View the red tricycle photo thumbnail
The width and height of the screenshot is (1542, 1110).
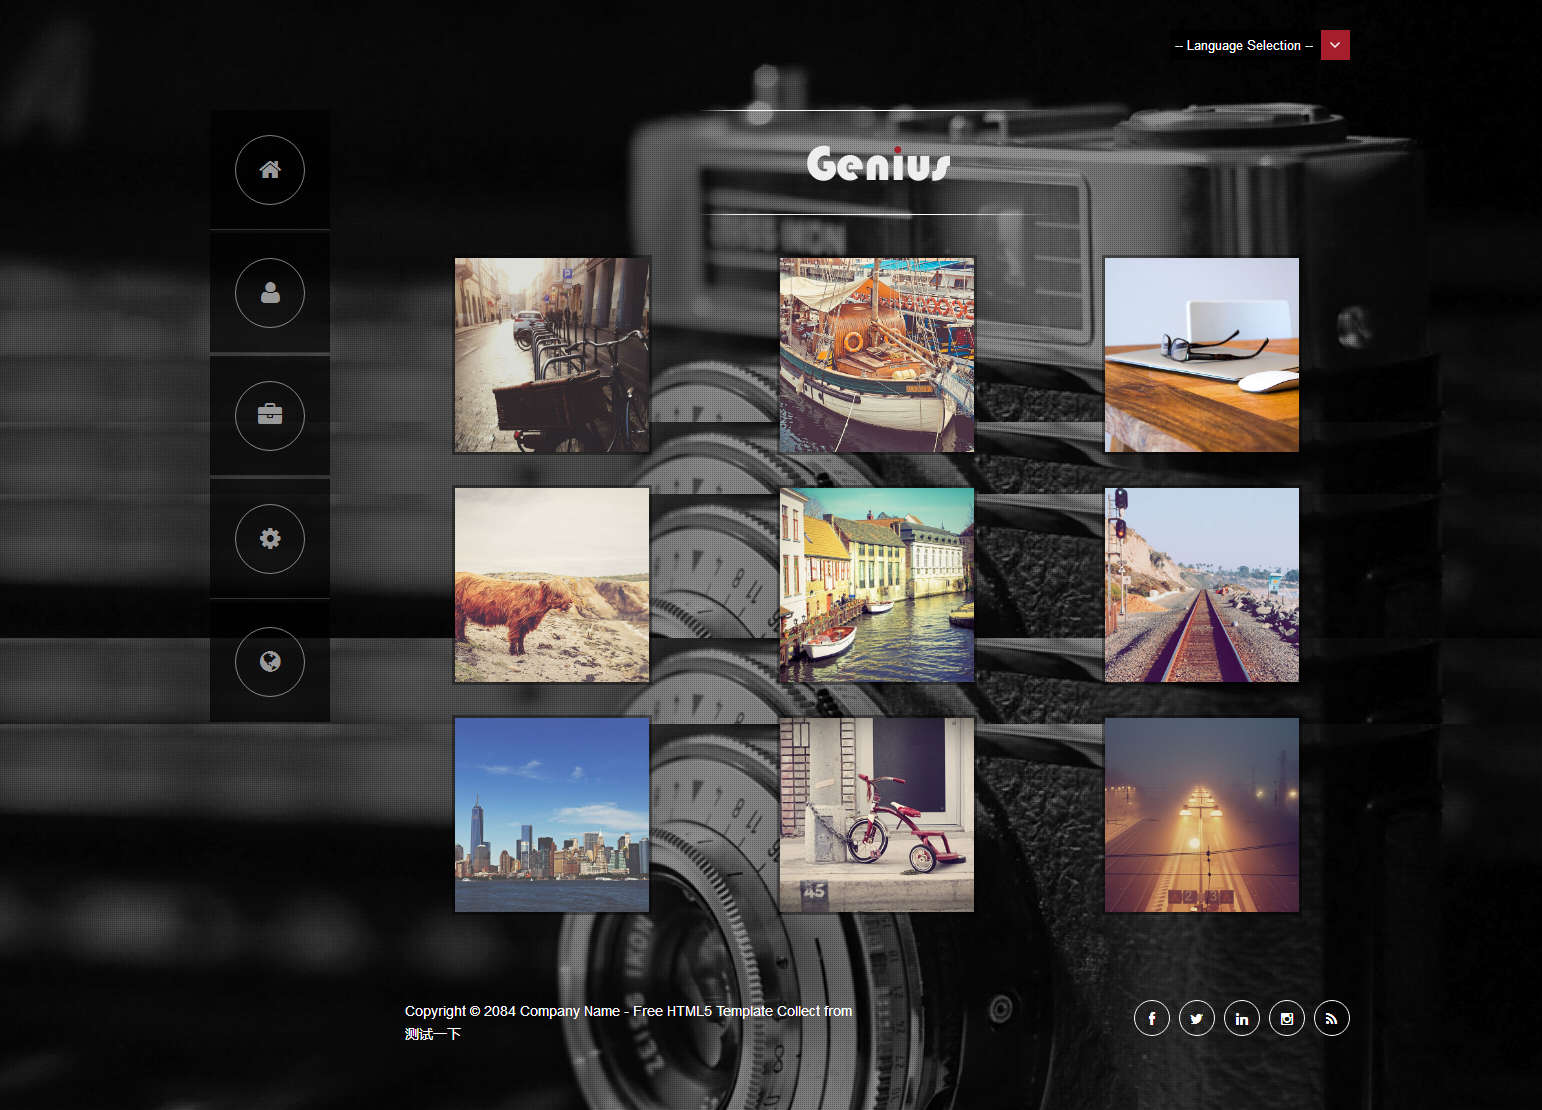point(877,814)
